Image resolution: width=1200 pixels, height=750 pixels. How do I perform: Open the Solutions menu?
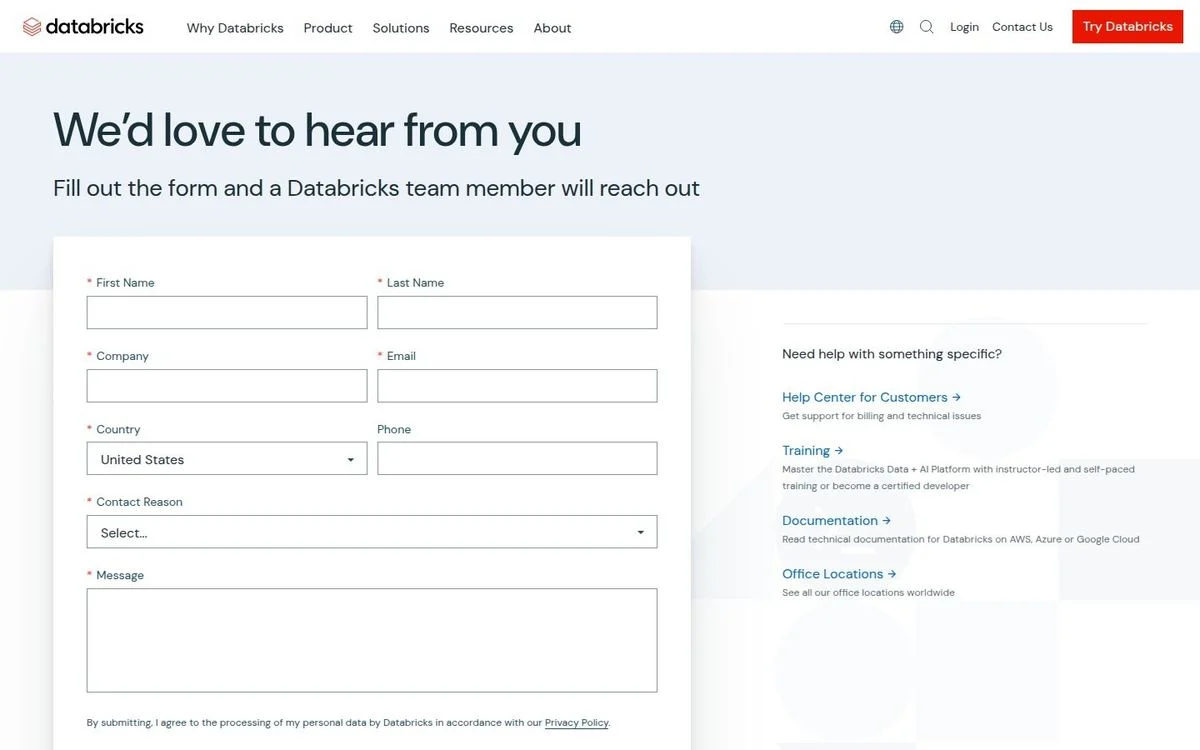(401, 28)
